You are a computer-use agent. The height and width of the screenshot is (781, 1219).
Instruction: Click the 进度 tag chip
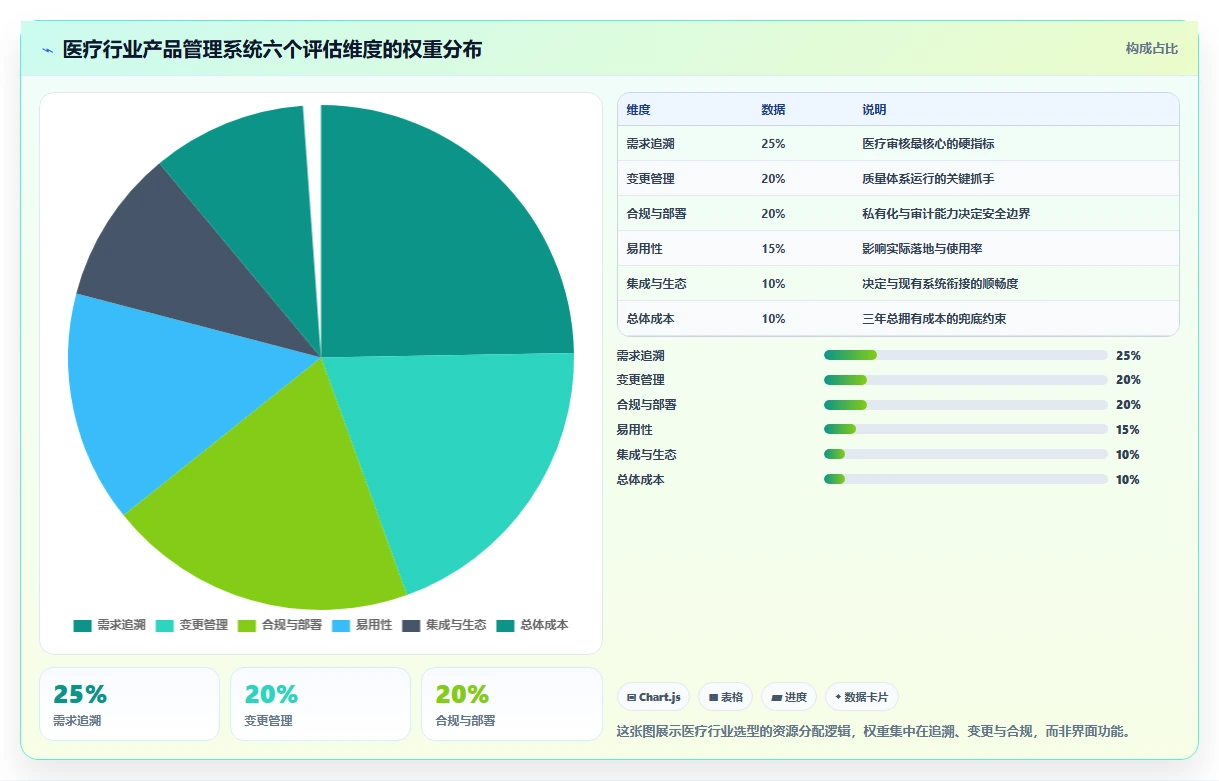tap(789, 697)
